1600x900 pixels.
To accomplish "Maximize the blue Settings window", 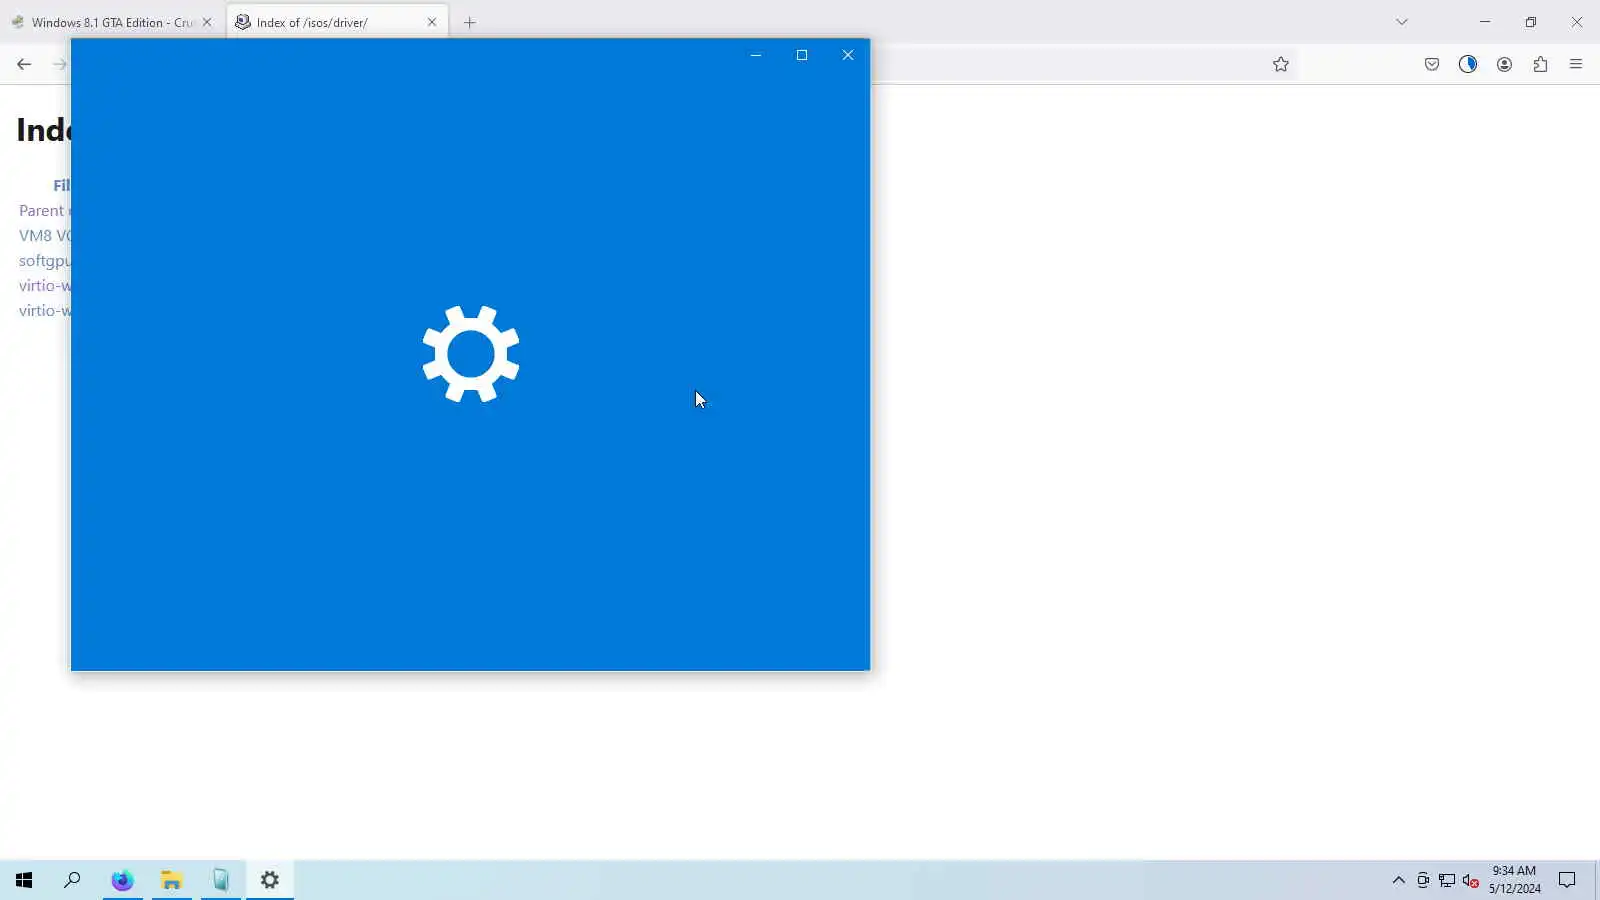I will 802,55.
